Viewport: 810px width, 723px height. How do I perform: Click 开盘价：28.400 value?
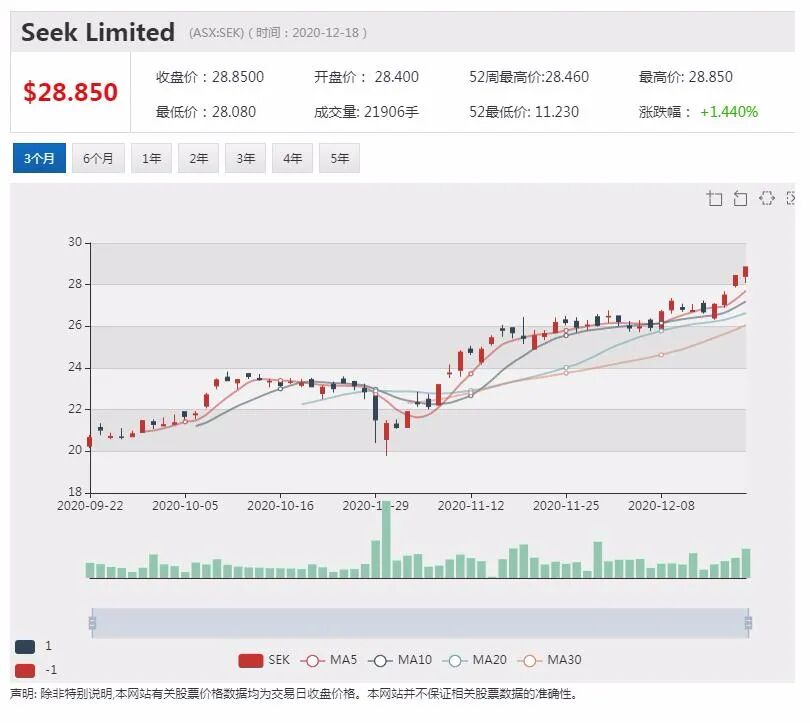[x=366, y=77]
